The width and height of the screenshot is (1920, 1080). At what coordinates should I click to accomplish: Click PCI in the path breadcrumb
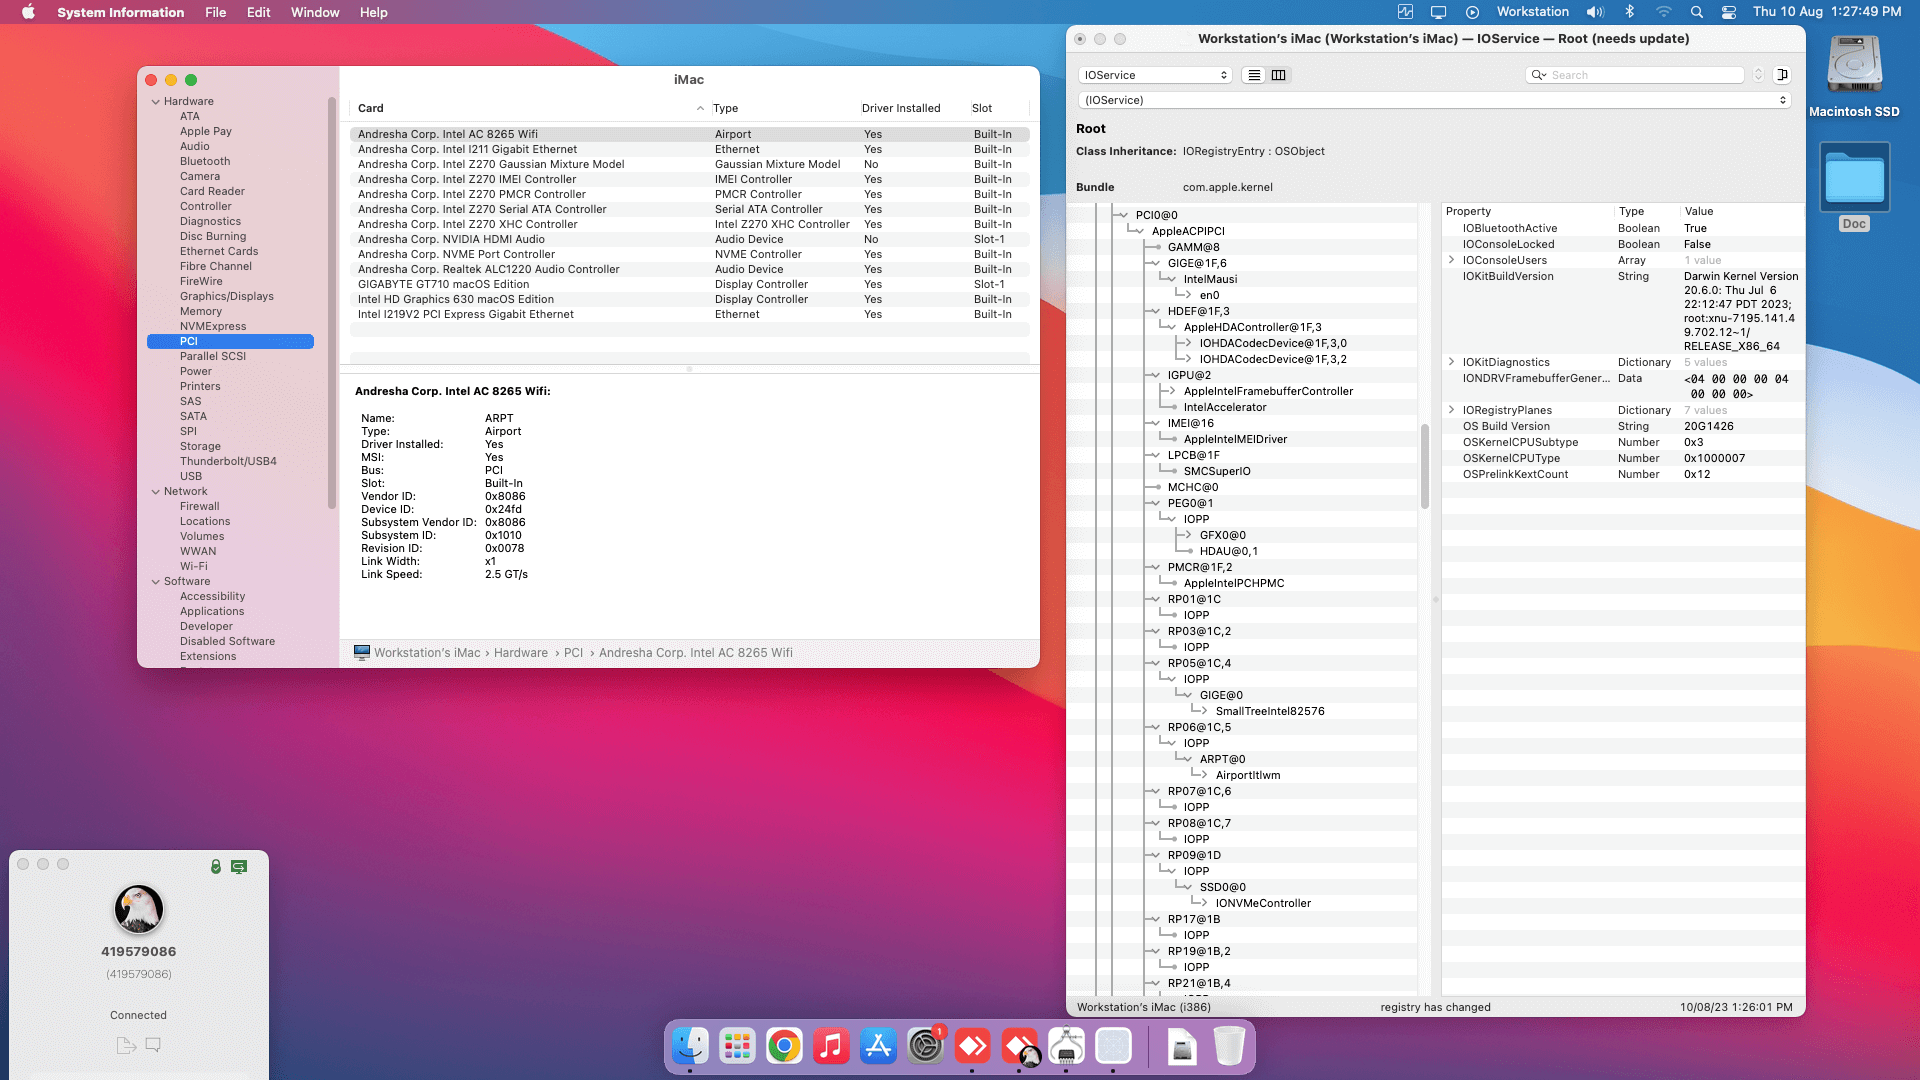573,653
